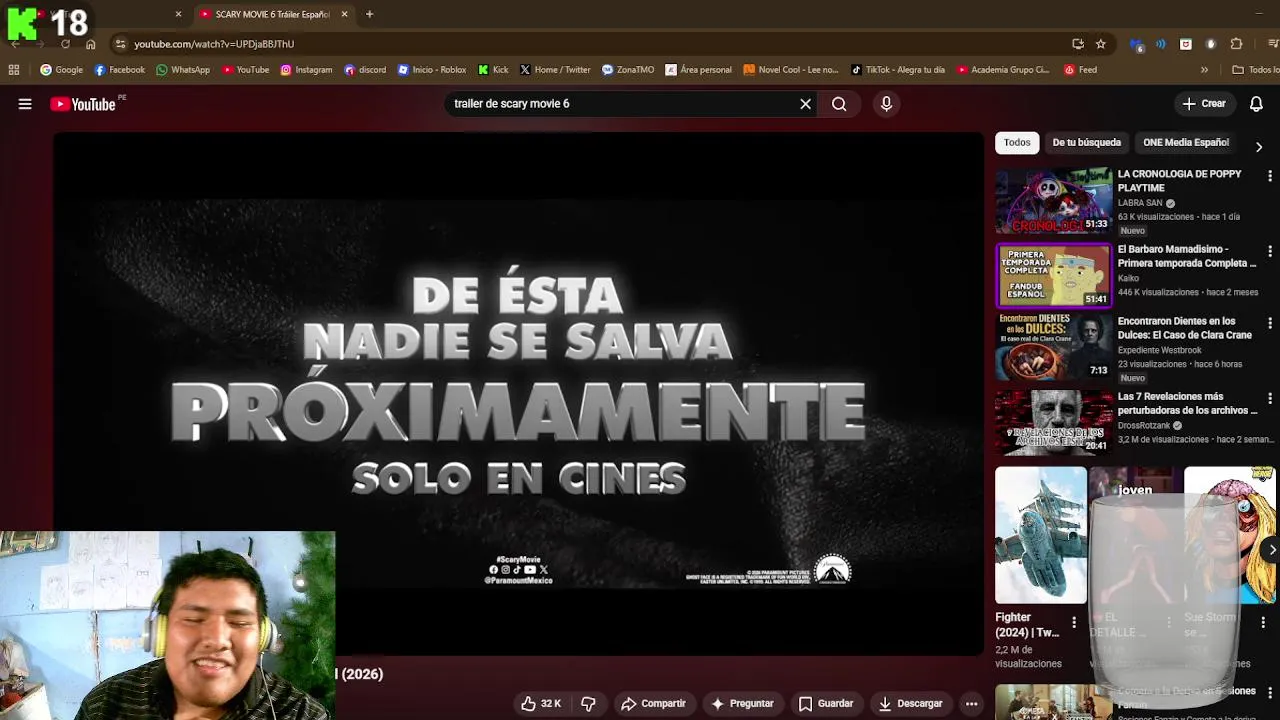Image resolution: width=1280 pixels, height=720 pixels.
Task: Click the video player area
Action: 518,394
